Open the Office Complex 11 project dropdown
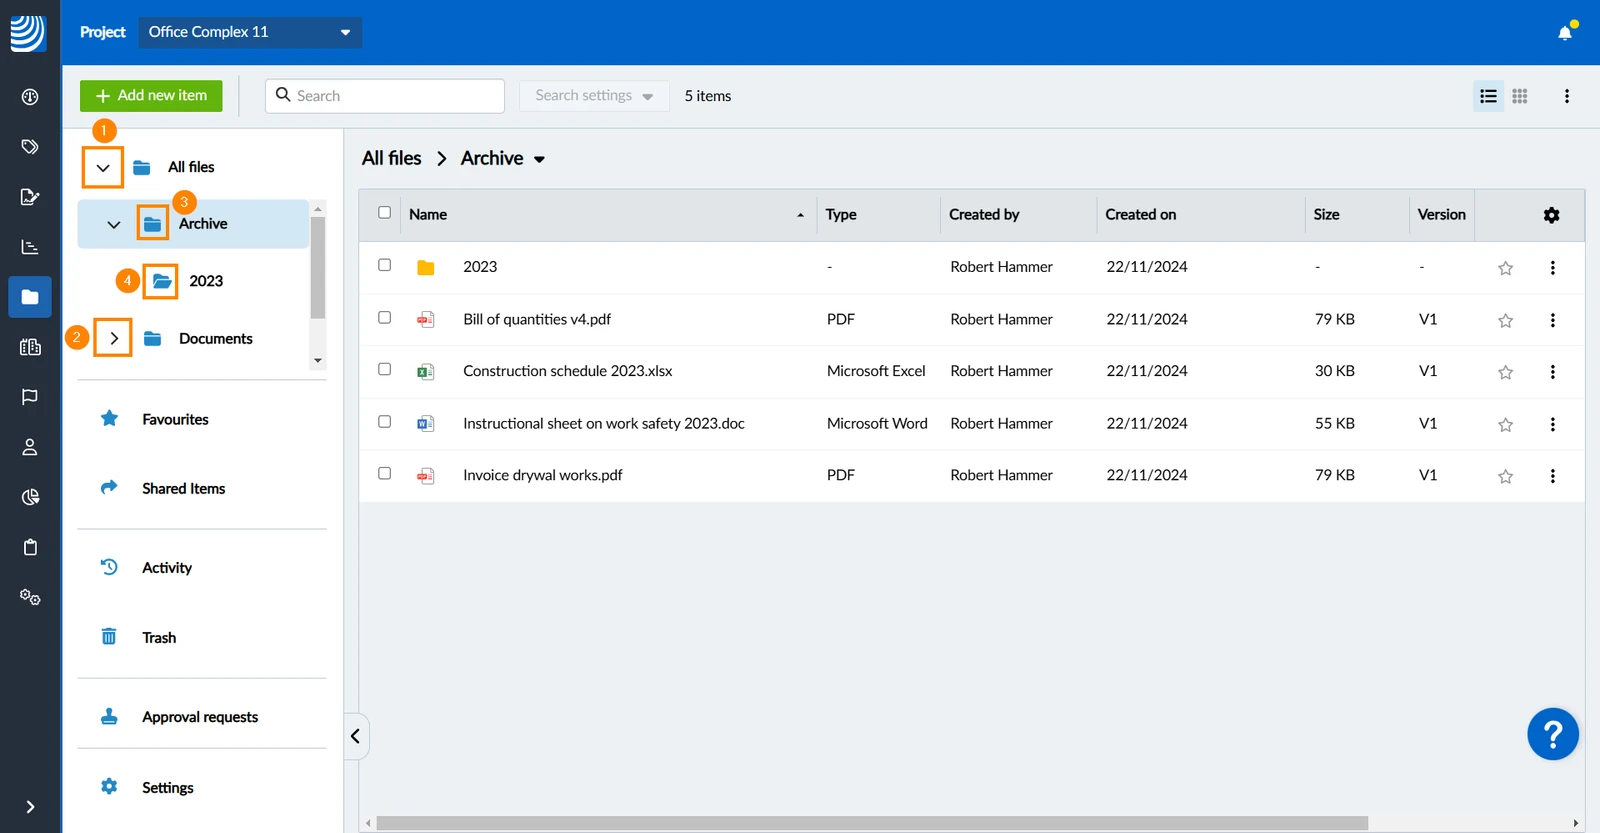 (x=250, y=32)
